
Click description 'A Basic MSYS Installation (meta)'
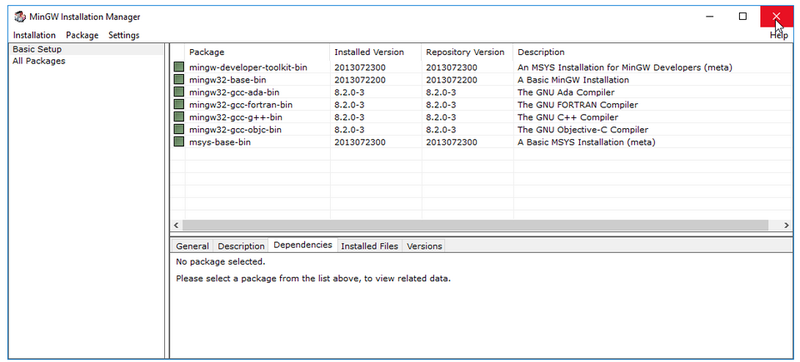pyautogui.click(x=586, y=142)
